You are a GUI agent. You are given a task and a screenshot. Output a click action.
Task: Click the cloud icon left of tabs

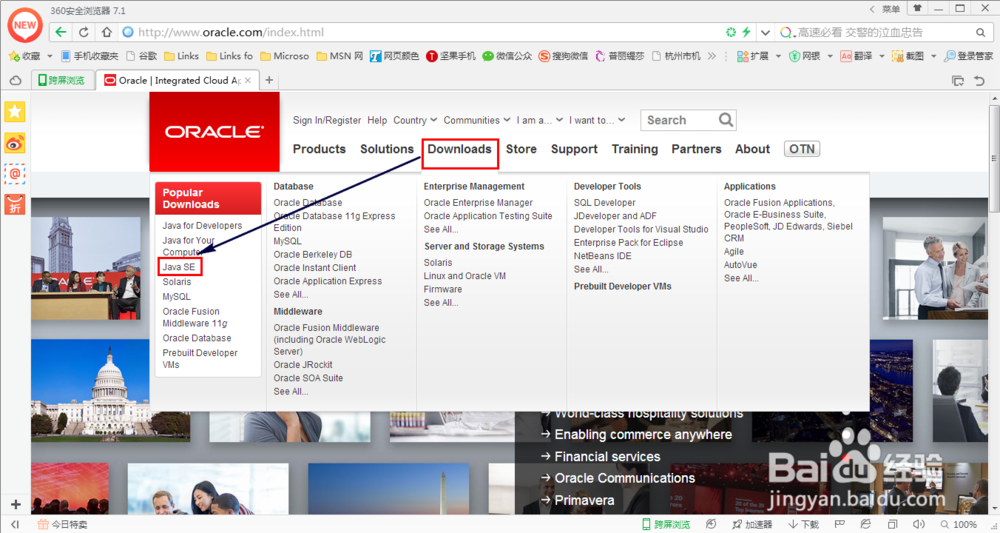[15, 80]
